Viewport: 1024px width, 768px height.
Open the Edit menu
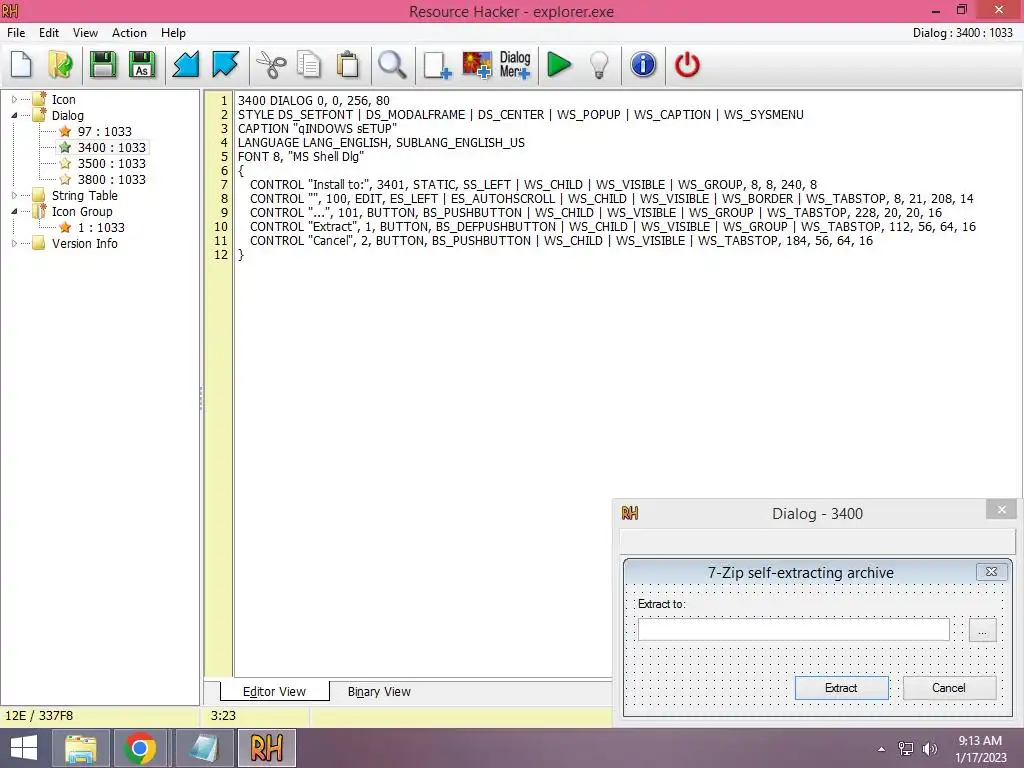pyautogui.click(x=48, y=33)
